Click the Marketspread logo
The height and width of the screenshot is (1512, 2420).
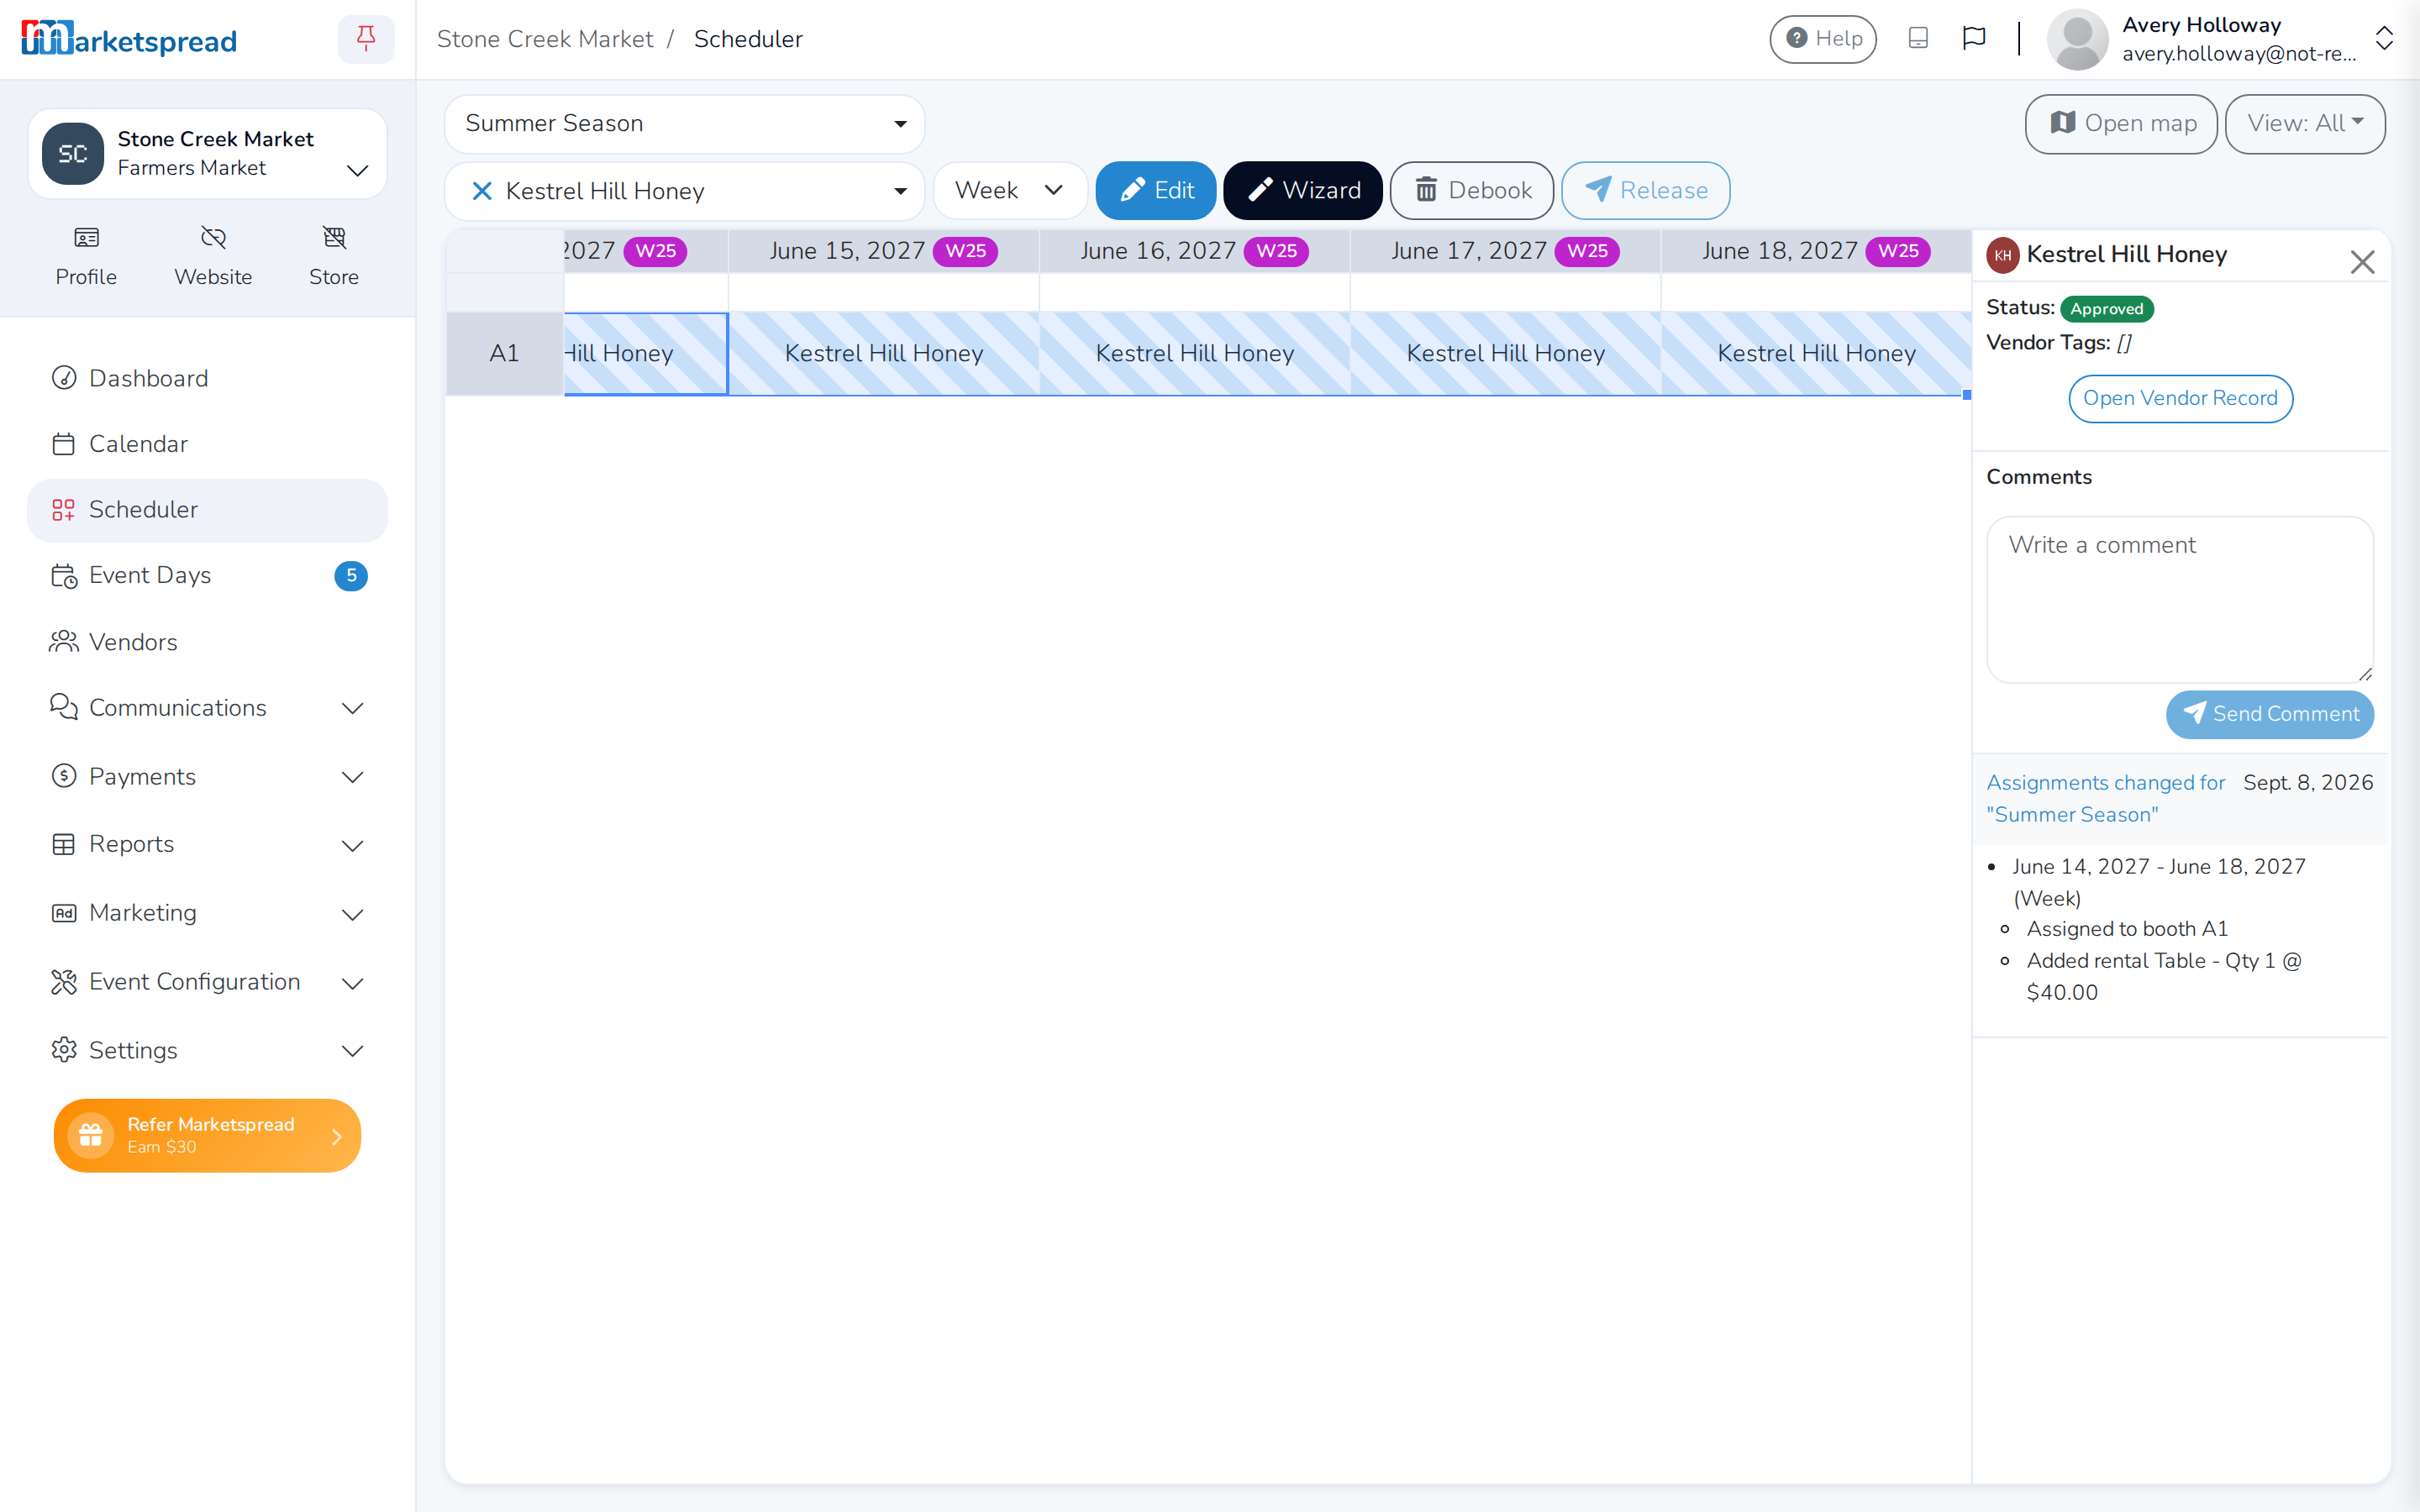[129, 39]
